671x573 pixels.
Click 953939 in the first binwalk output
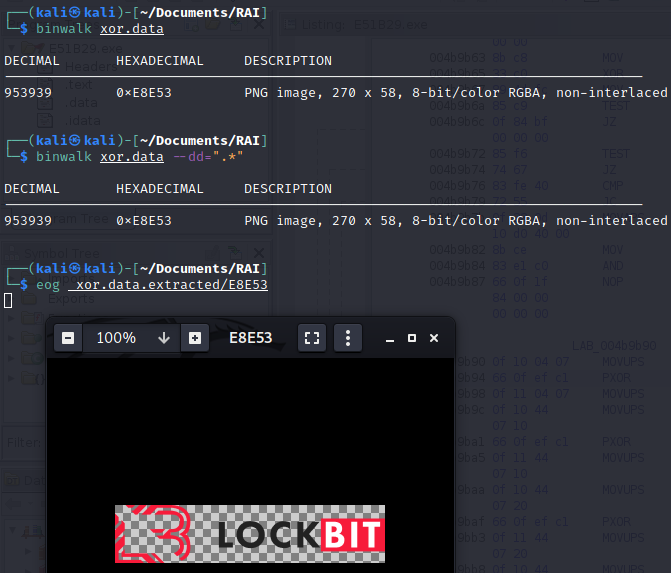(x=28, y=93)
